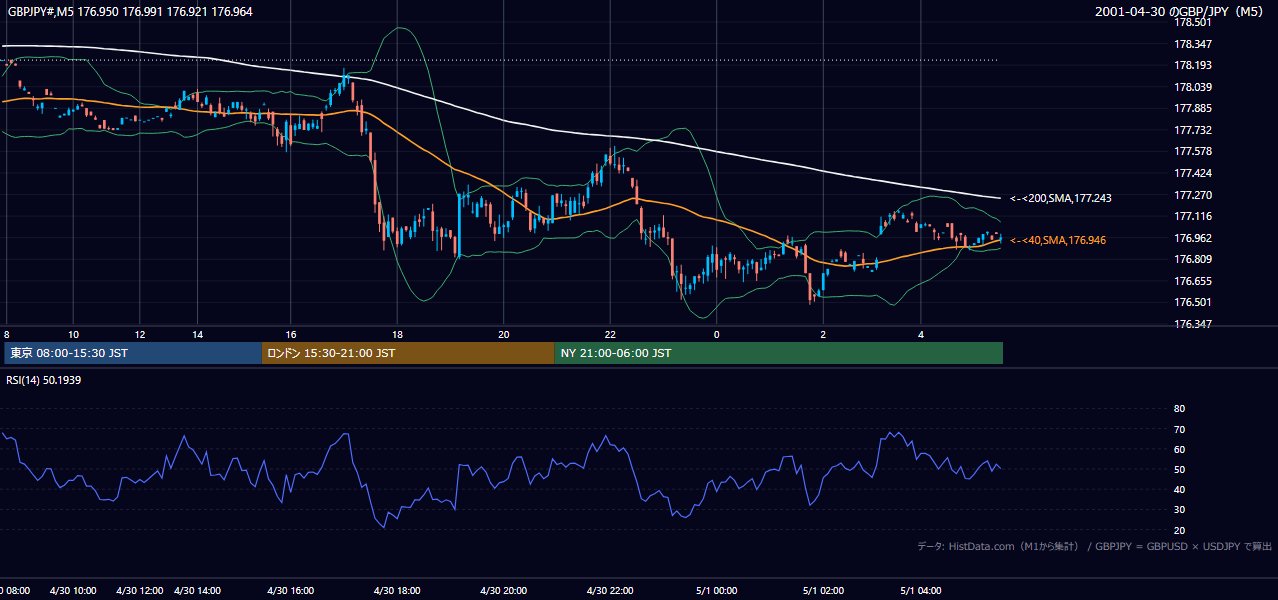
Task: Click the 5/1 04:00 date label
Action: 922,591
